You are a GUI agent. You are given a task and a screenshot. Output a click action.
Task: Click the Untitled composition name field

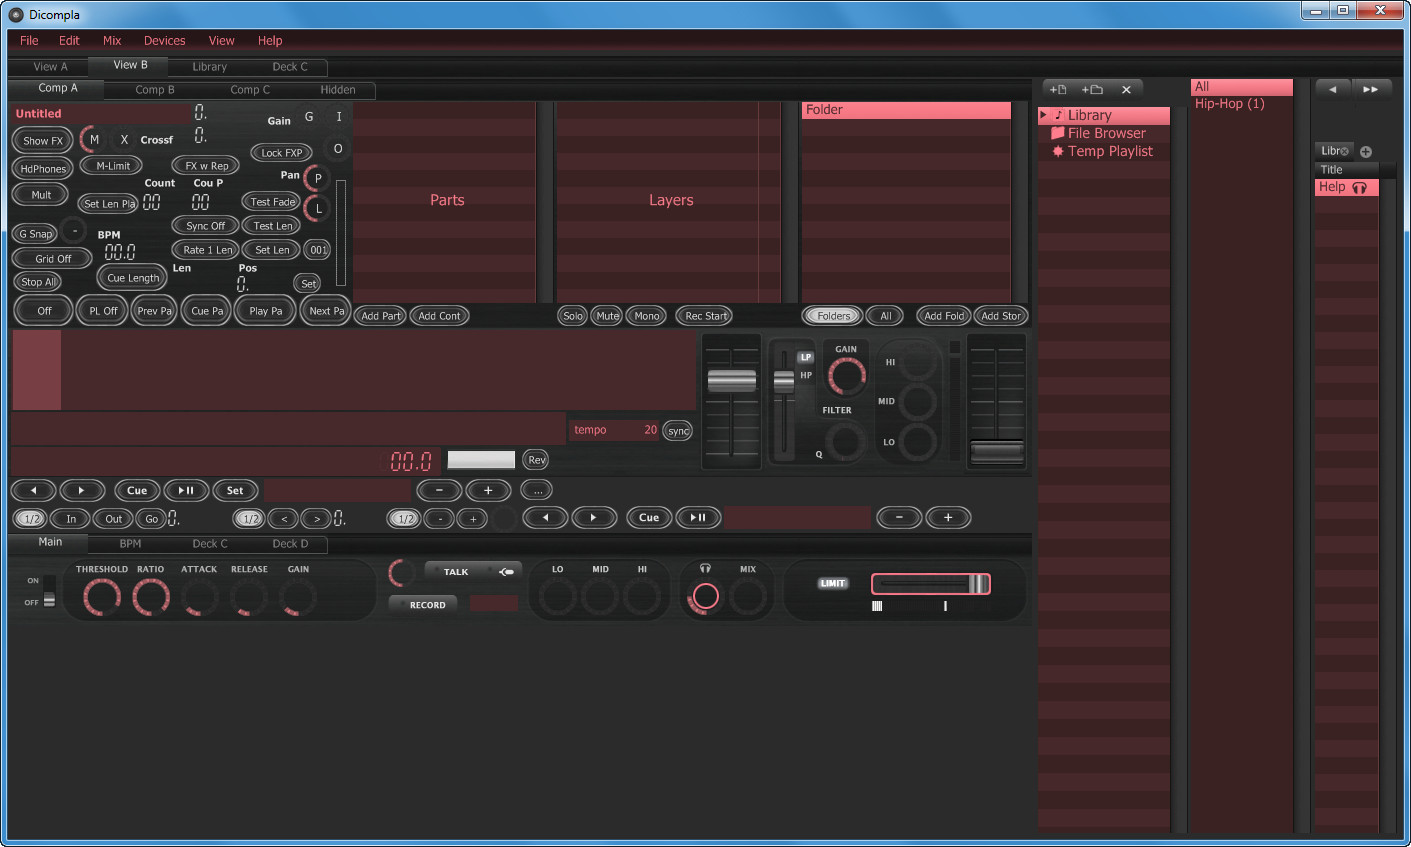101,114
